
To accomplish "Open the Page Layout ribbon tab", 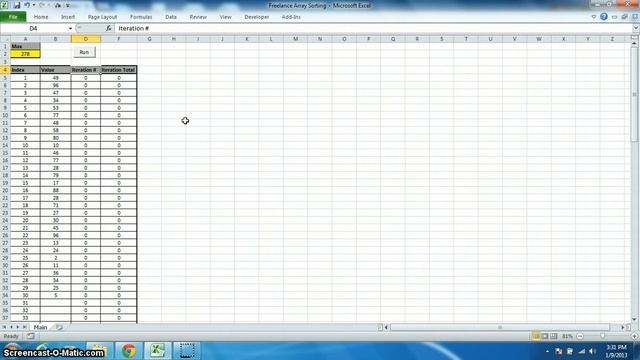I will (102, 17).
